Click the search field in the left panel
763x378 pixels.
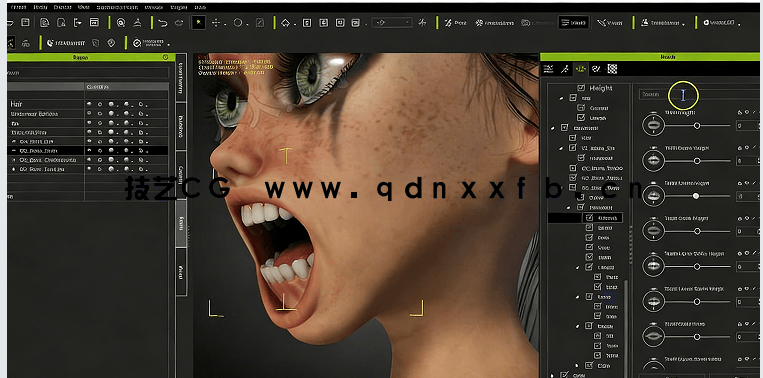pos(88,73)
